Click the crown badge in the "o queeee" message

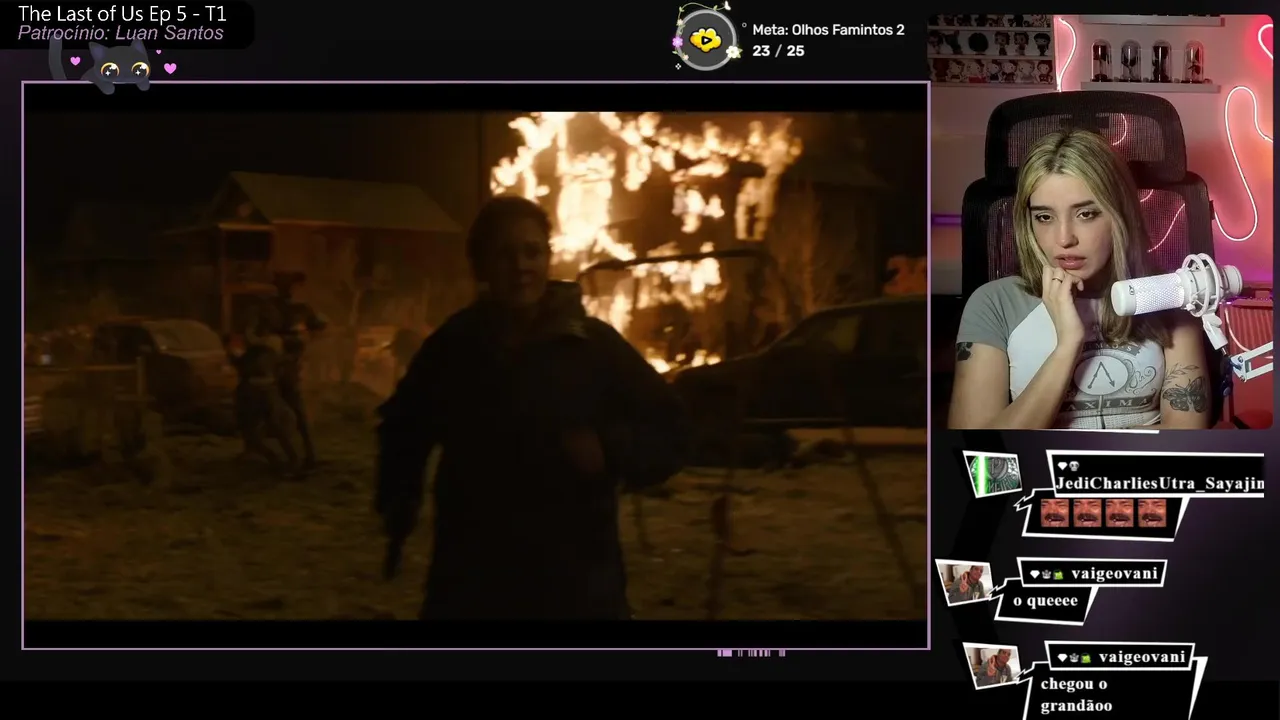click(1048, 574)
